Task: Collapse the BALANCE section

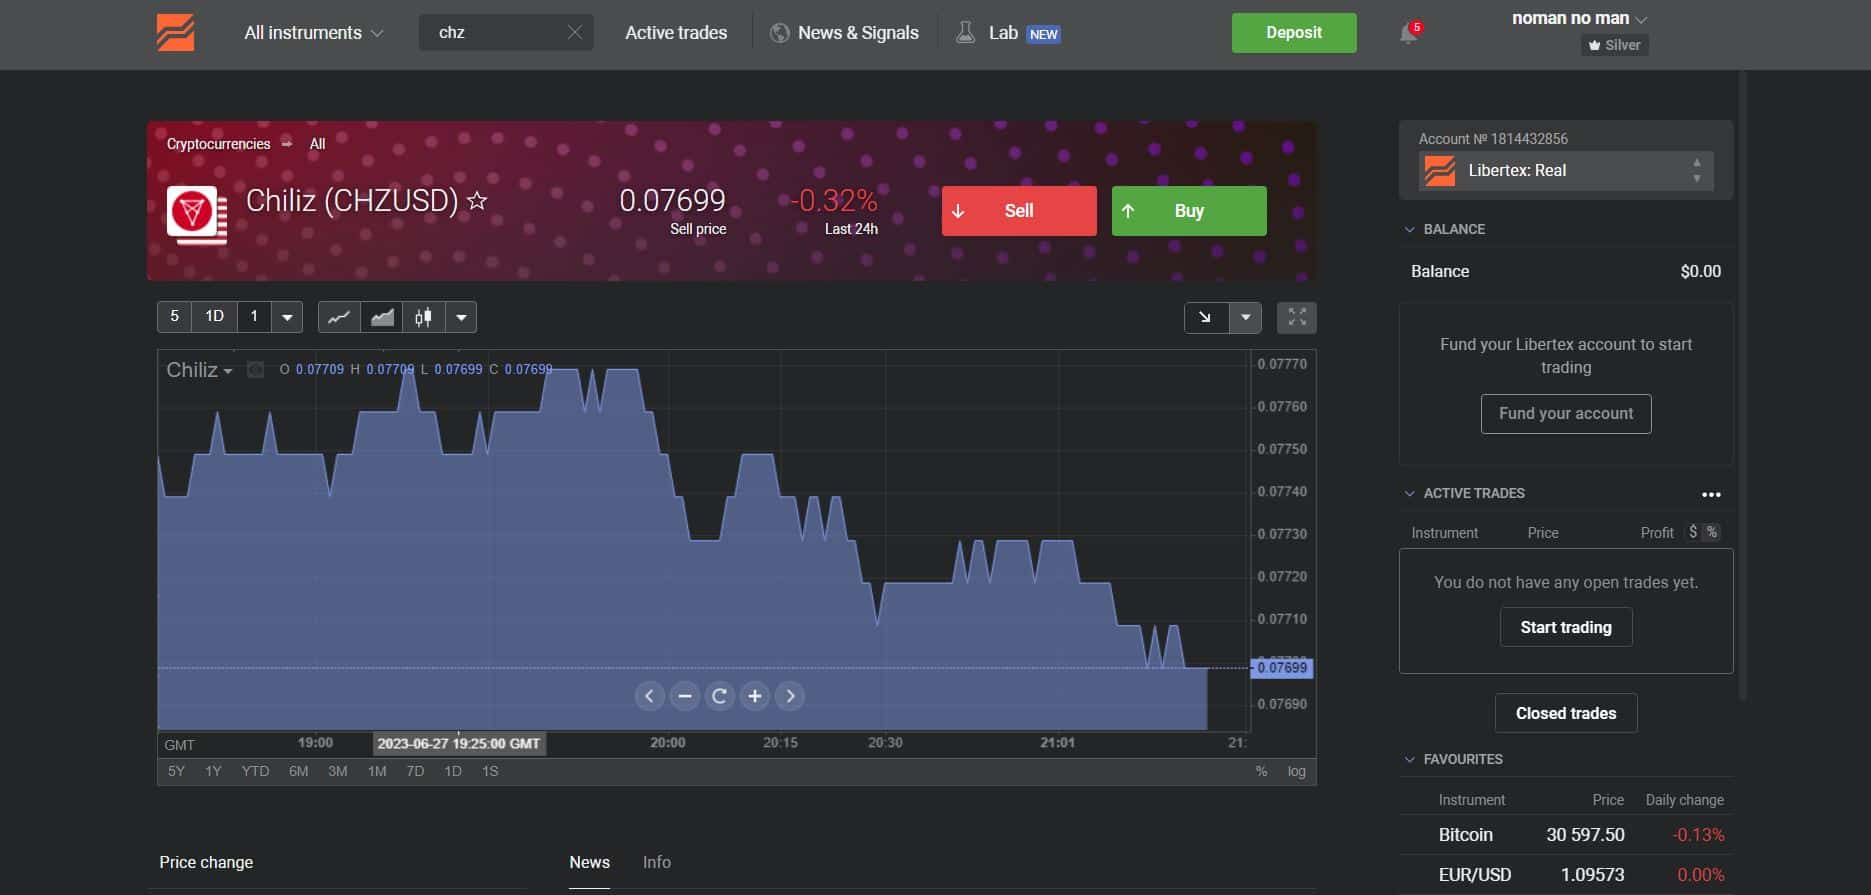Action: [x=1444, y=229]
